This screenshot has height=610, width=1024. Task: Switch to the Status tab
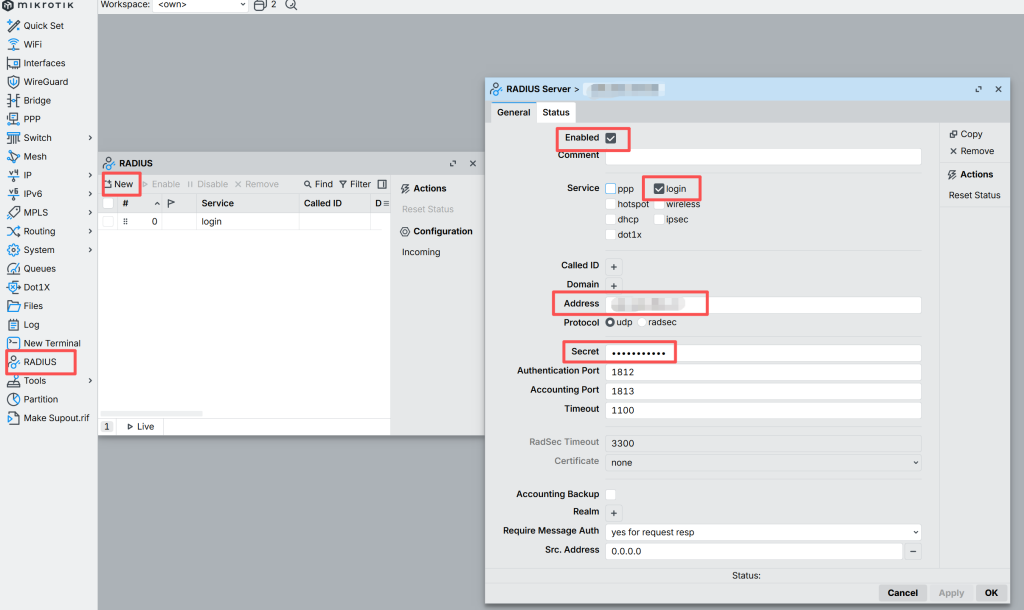point(556,113)
